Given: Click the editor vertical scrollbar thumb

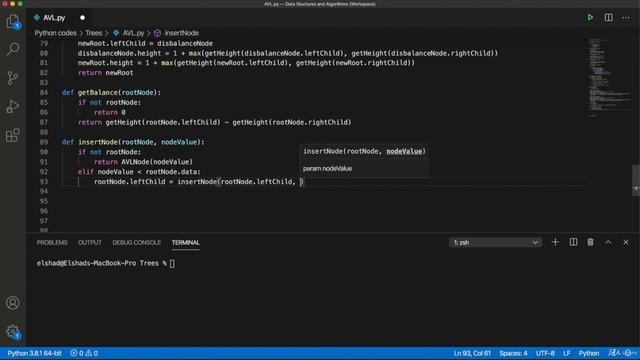Looking at the screenshot, I should click(x=636, y=180).
